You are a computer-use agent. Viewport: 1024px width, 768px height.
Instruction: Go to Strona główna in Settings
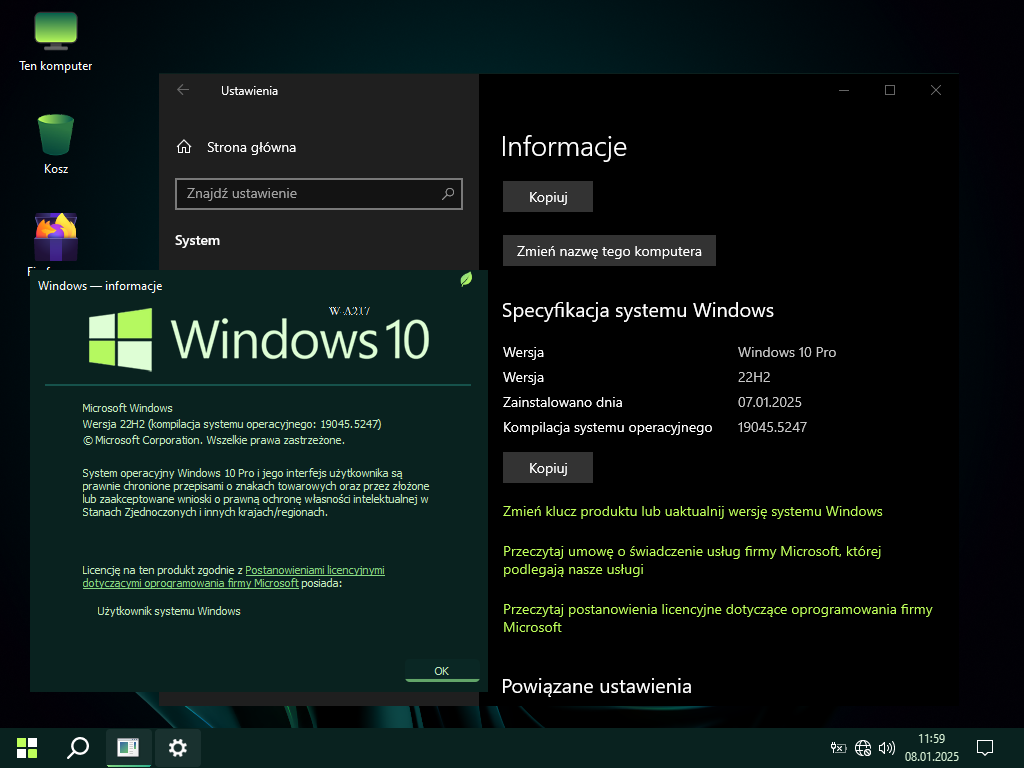coord(250,147)
